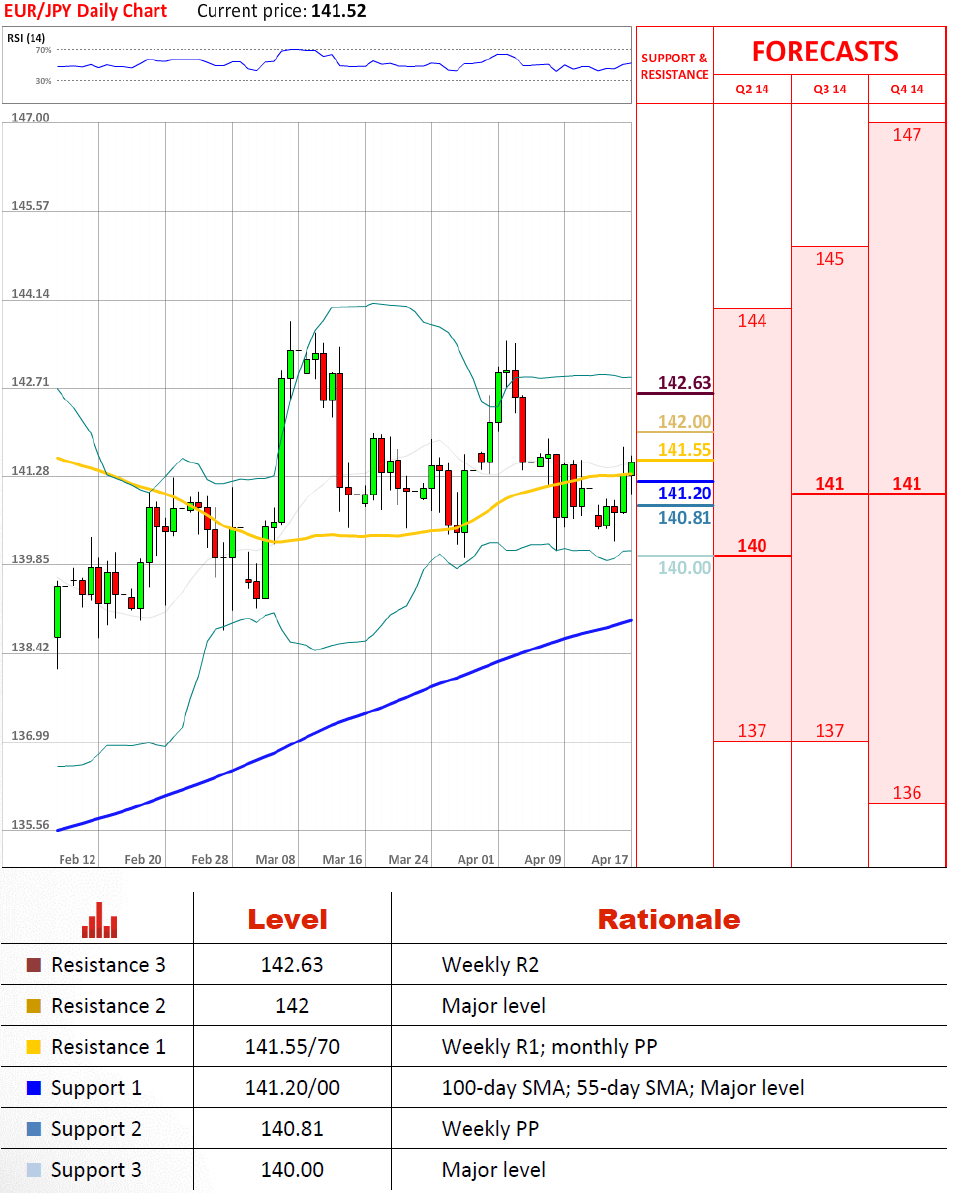This screenshot has width=954, height=1193.
Task: Click the 100-day SMA; 55-day SMA rationale
Action: click(623, 1088)
